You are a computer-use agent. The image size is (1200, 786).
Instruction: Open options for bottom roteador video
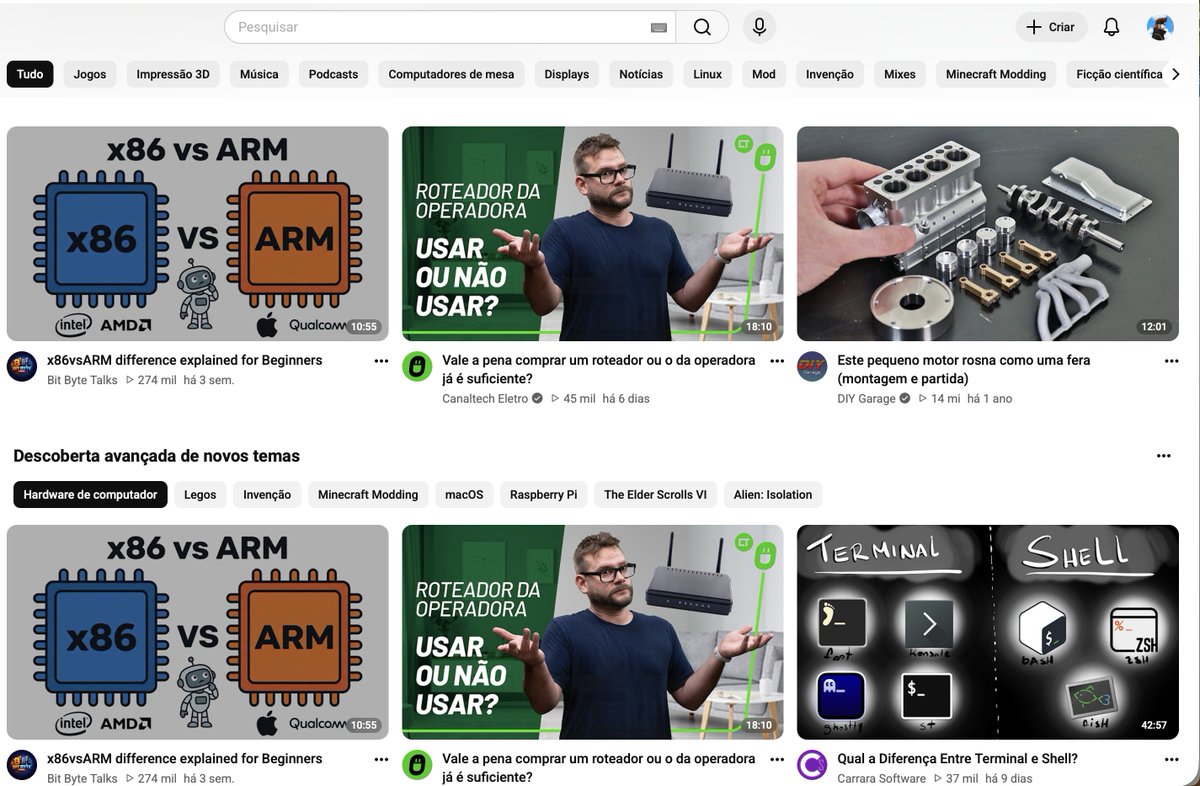(777, 760)
